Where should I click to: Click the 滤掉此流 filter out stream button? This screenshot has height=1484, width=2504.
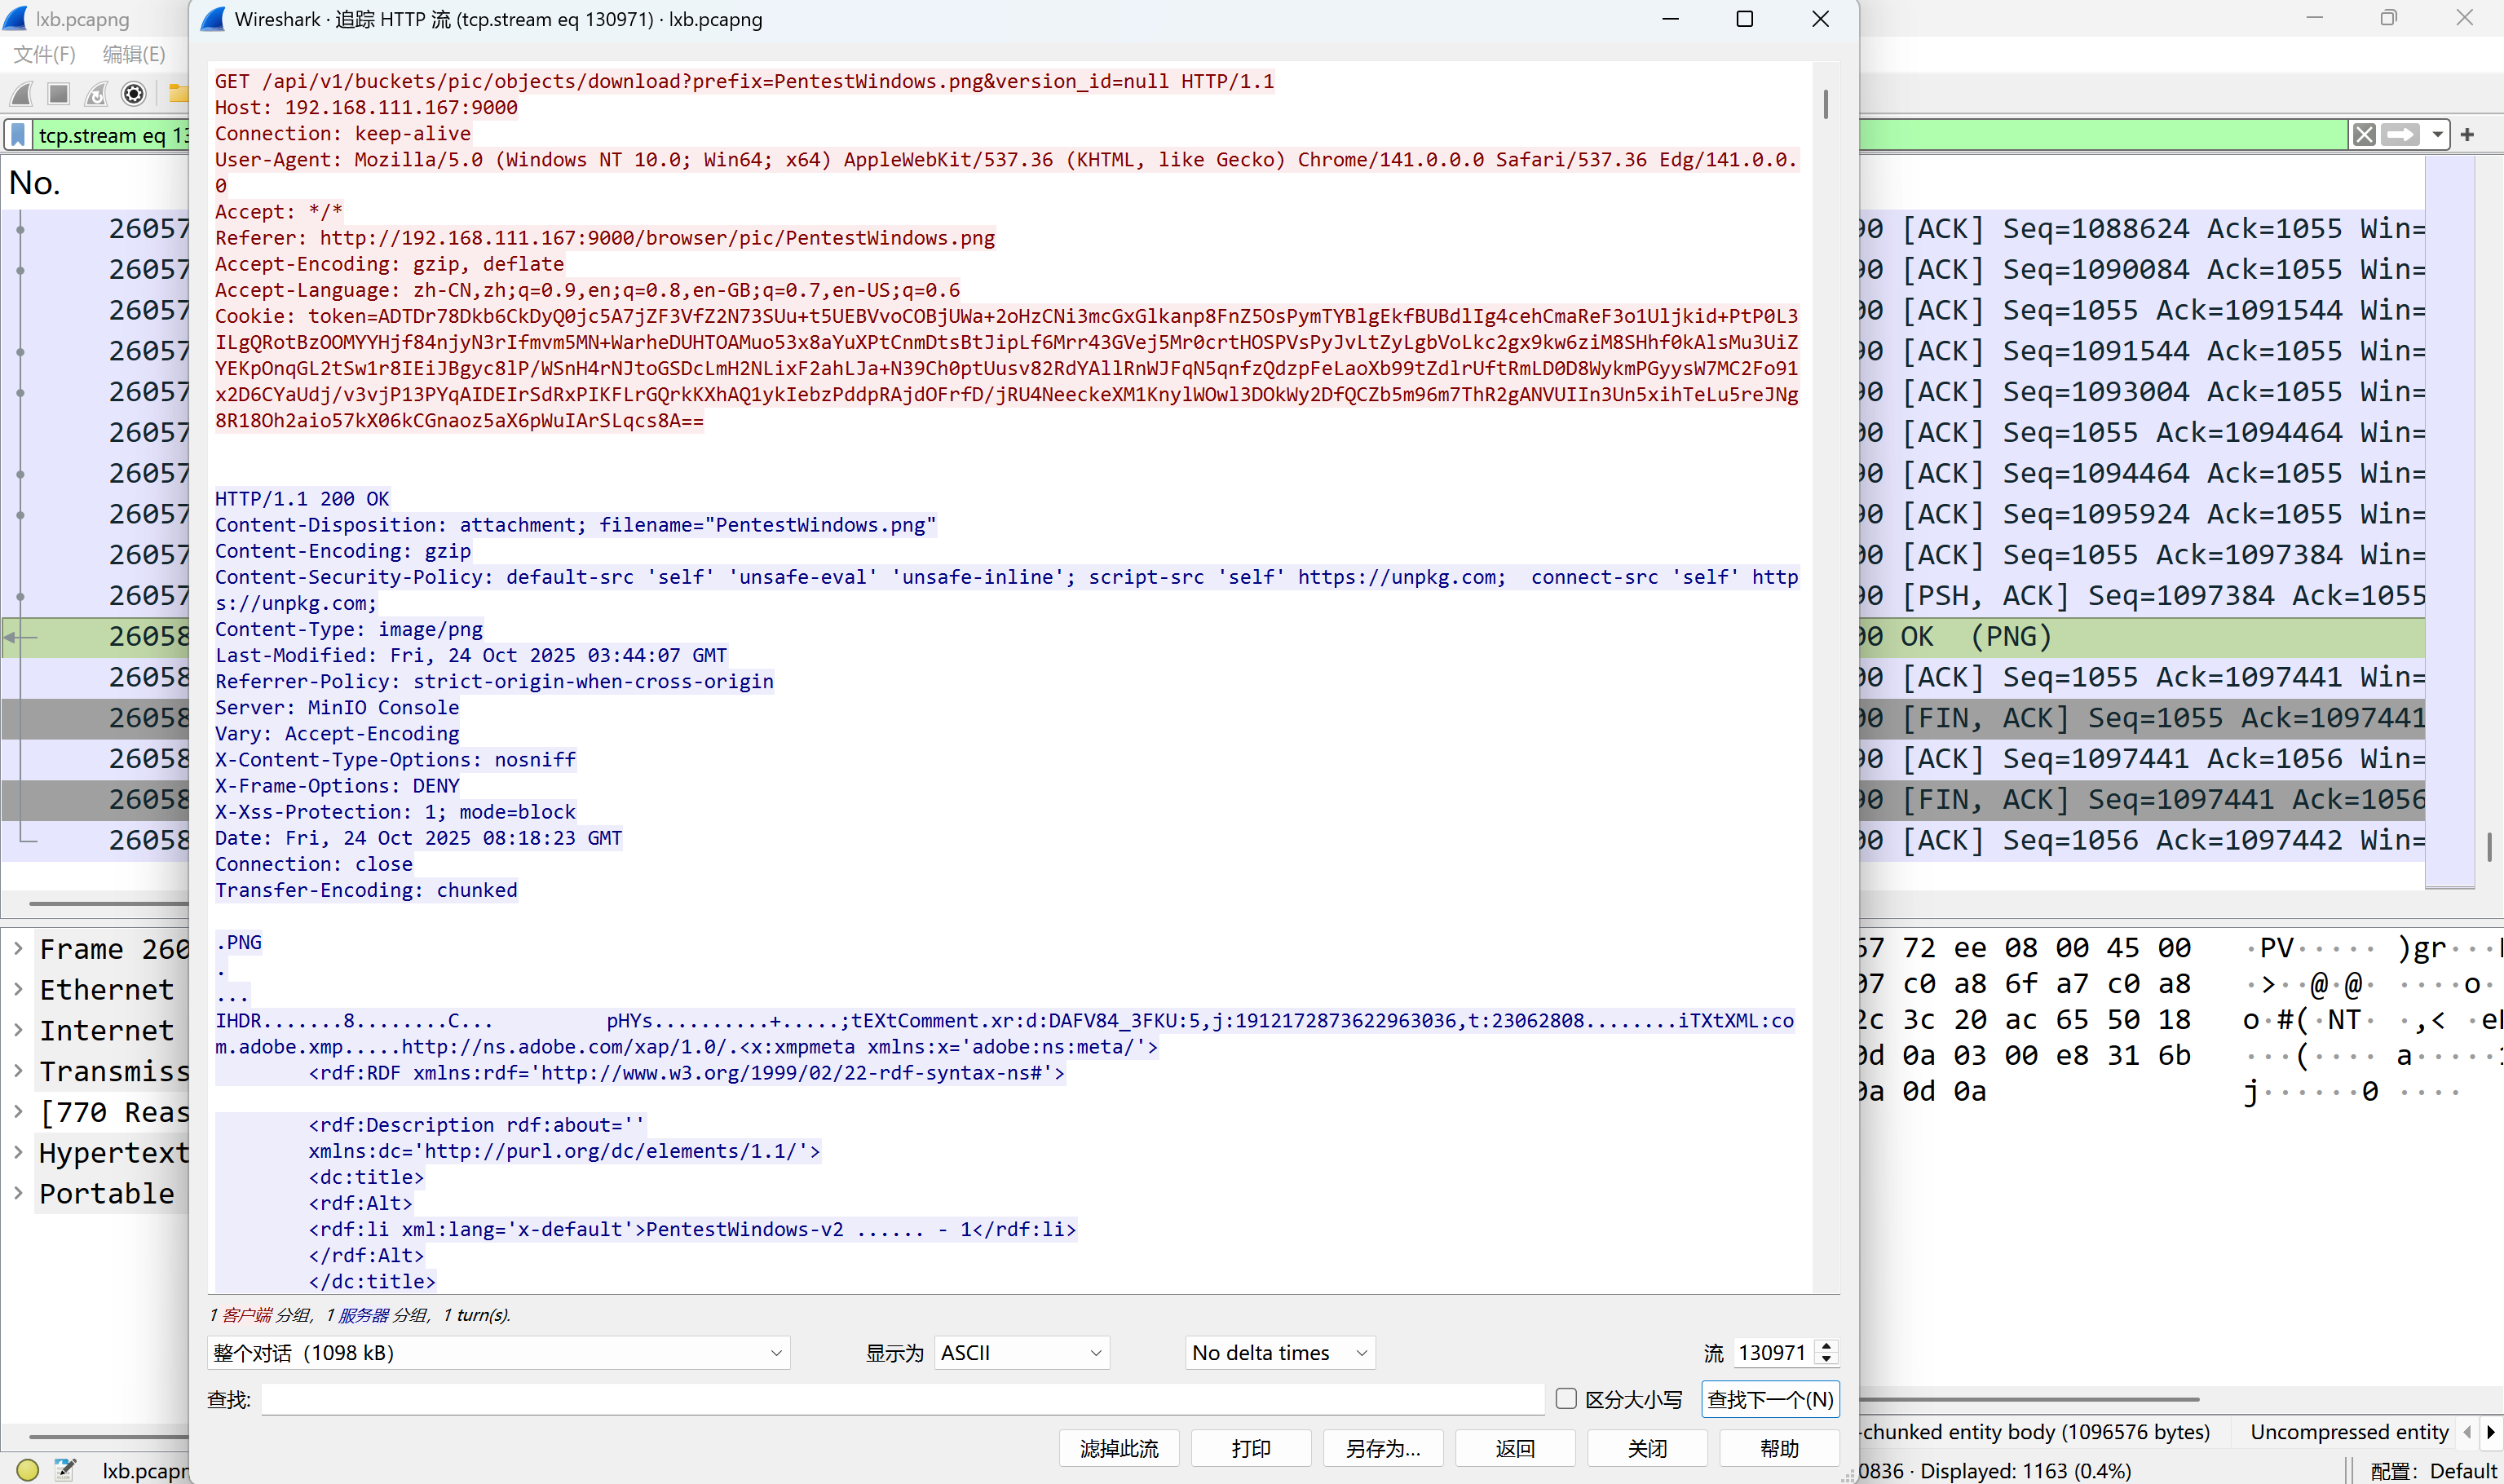1119,1448
